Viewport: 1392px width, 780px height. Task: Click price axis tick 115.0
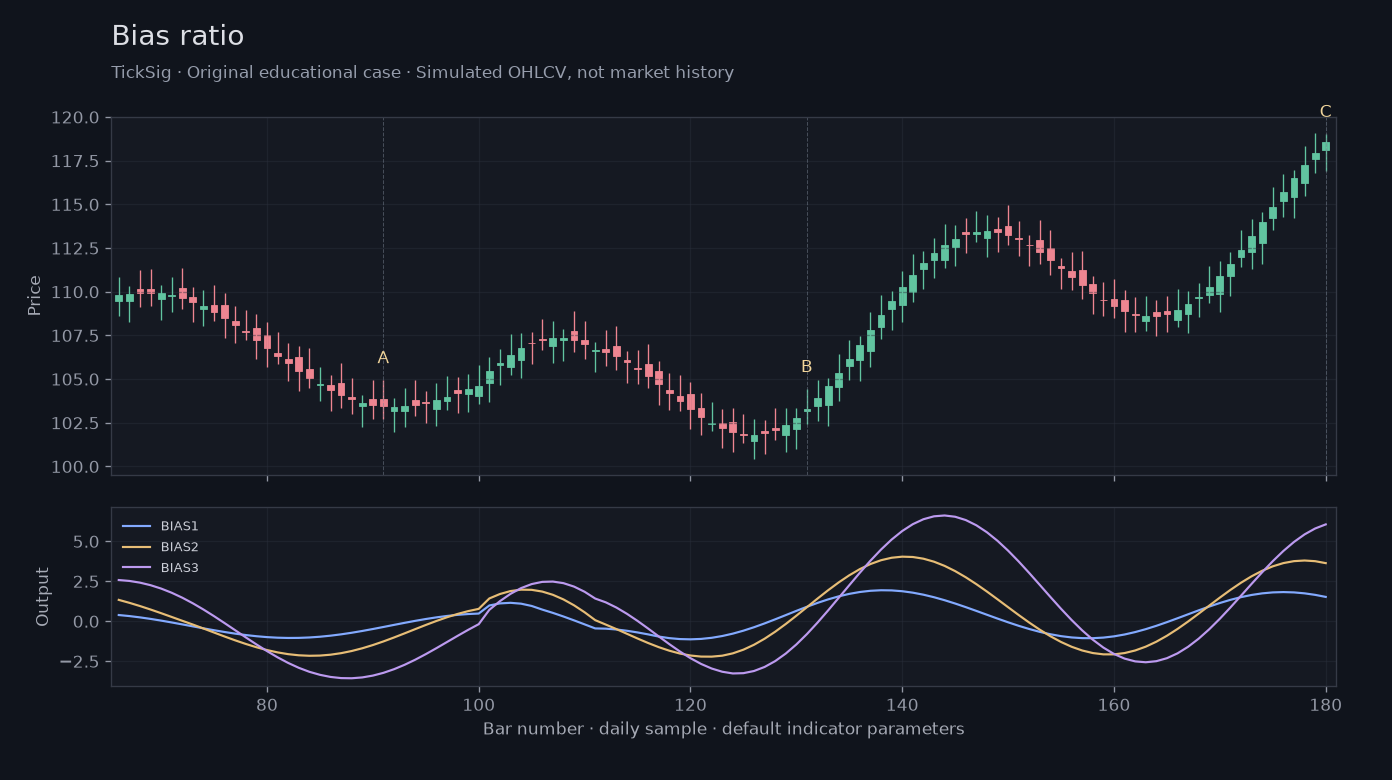[75, 205]
